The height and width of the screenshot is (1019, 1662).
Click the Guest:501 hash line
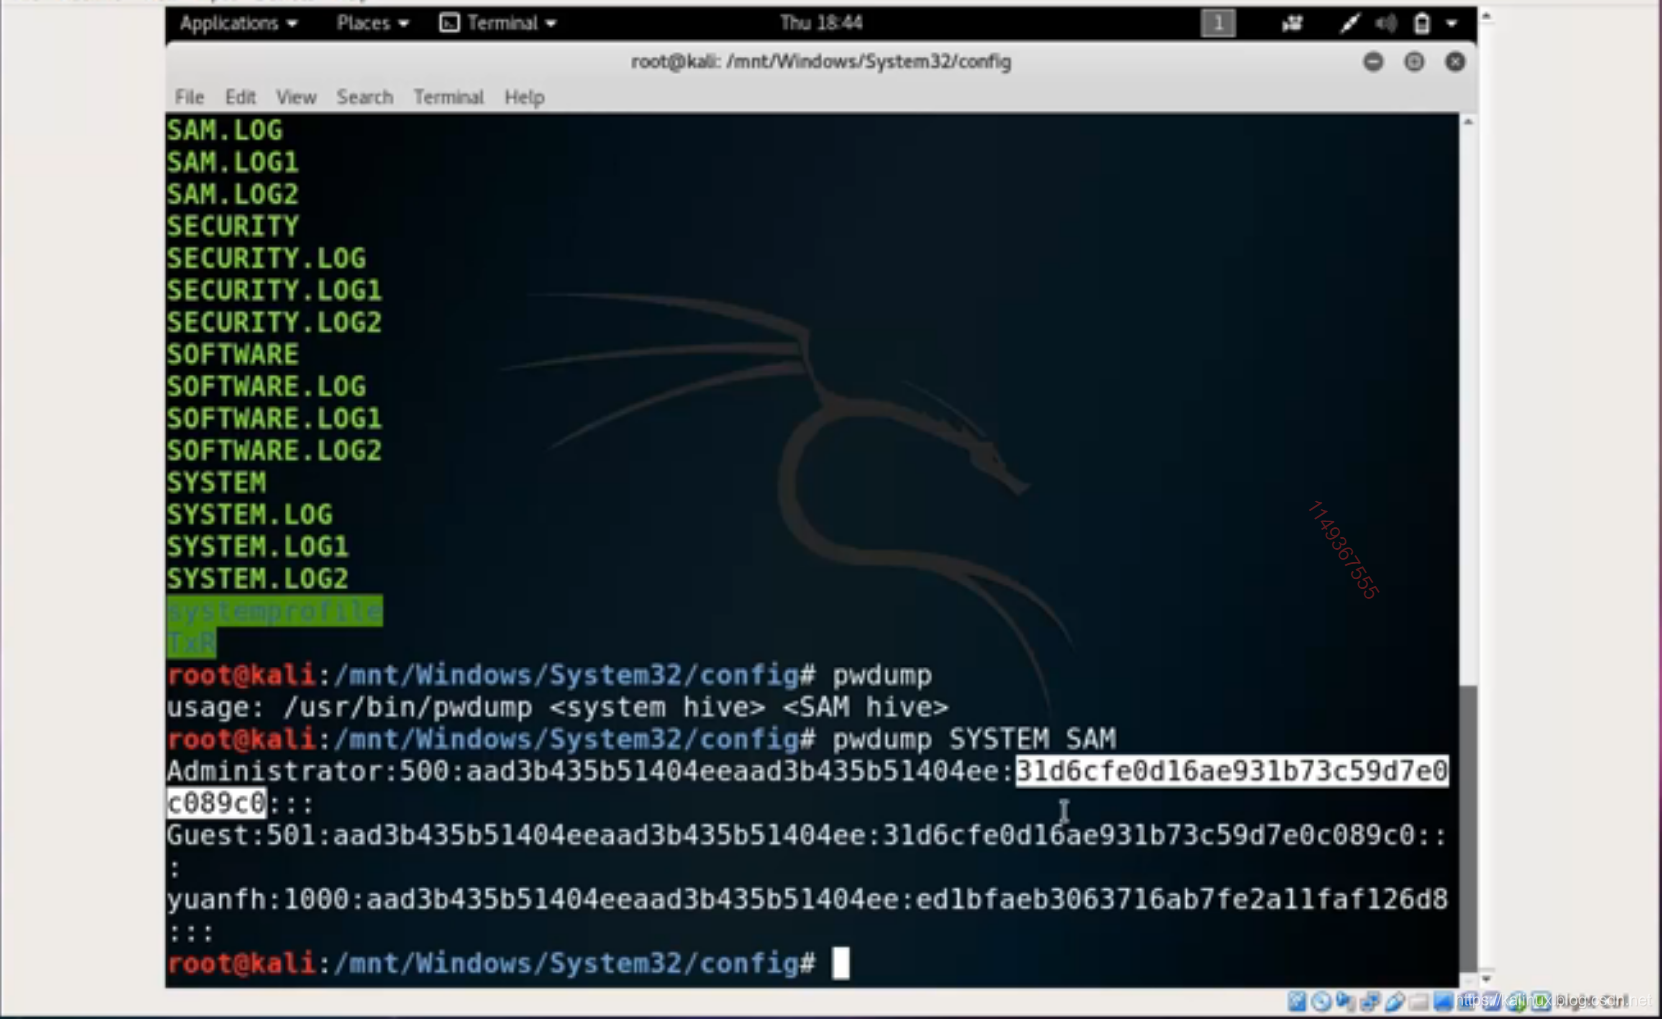click(807, 851)
